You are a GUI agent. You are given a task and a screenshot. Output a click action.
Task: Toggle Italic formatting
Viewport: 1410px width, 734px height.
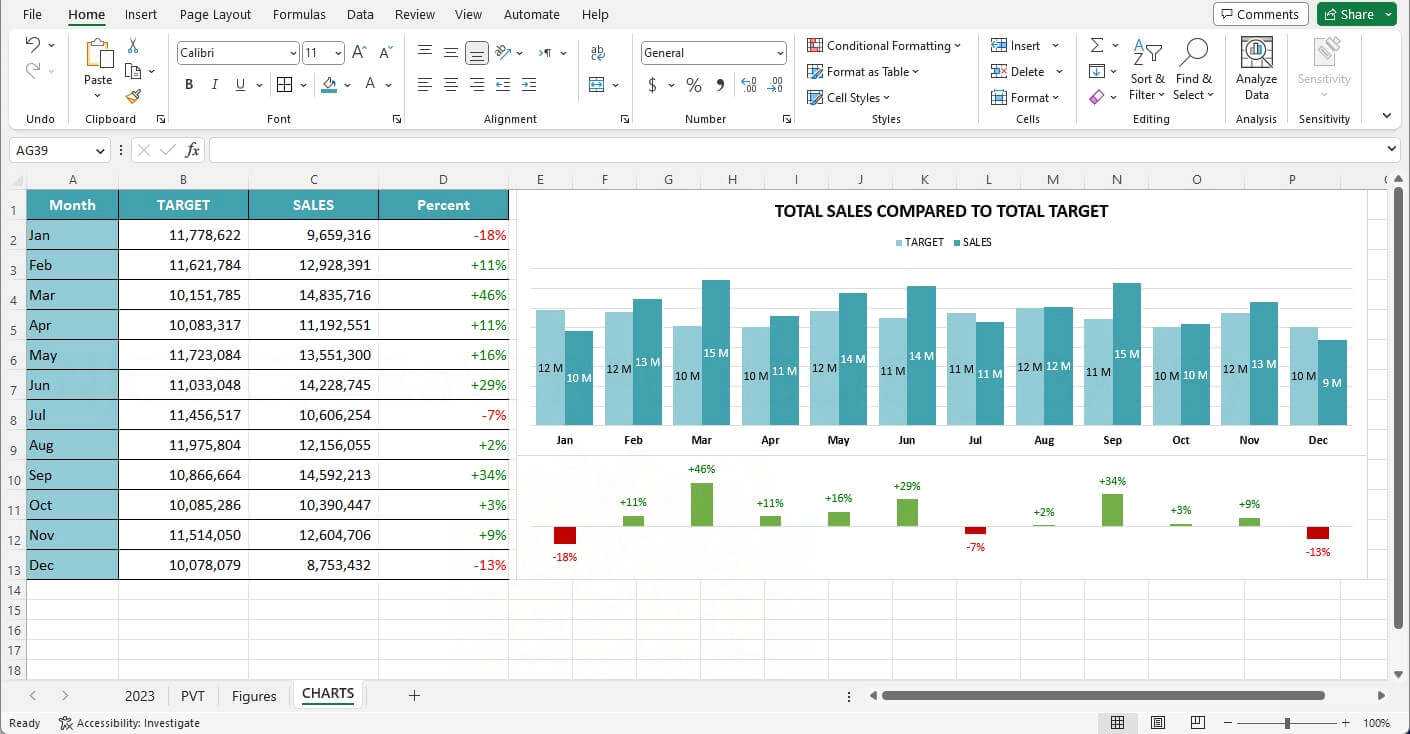(x=214, y=85)
